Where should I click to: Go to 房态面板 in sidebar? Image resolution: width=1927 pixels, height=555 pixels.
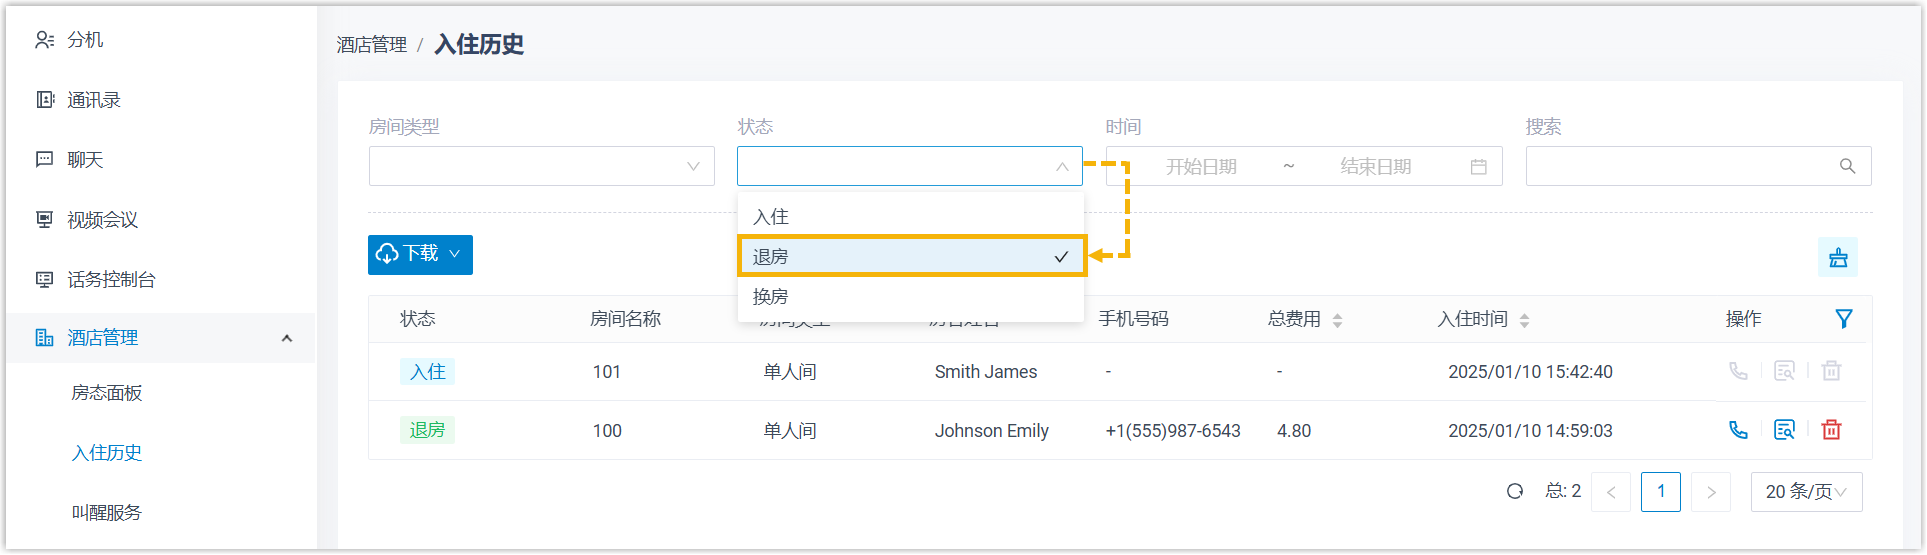click(x=107, y=393)
